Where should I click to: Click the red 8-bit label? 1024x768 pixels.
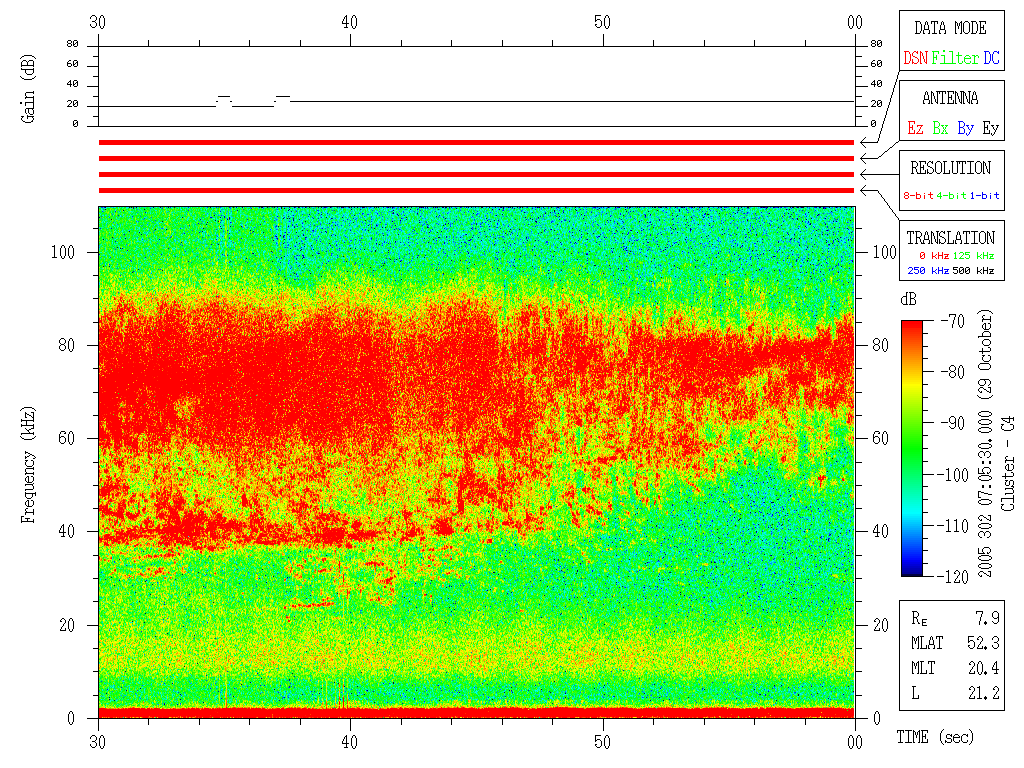pos(919,195)
